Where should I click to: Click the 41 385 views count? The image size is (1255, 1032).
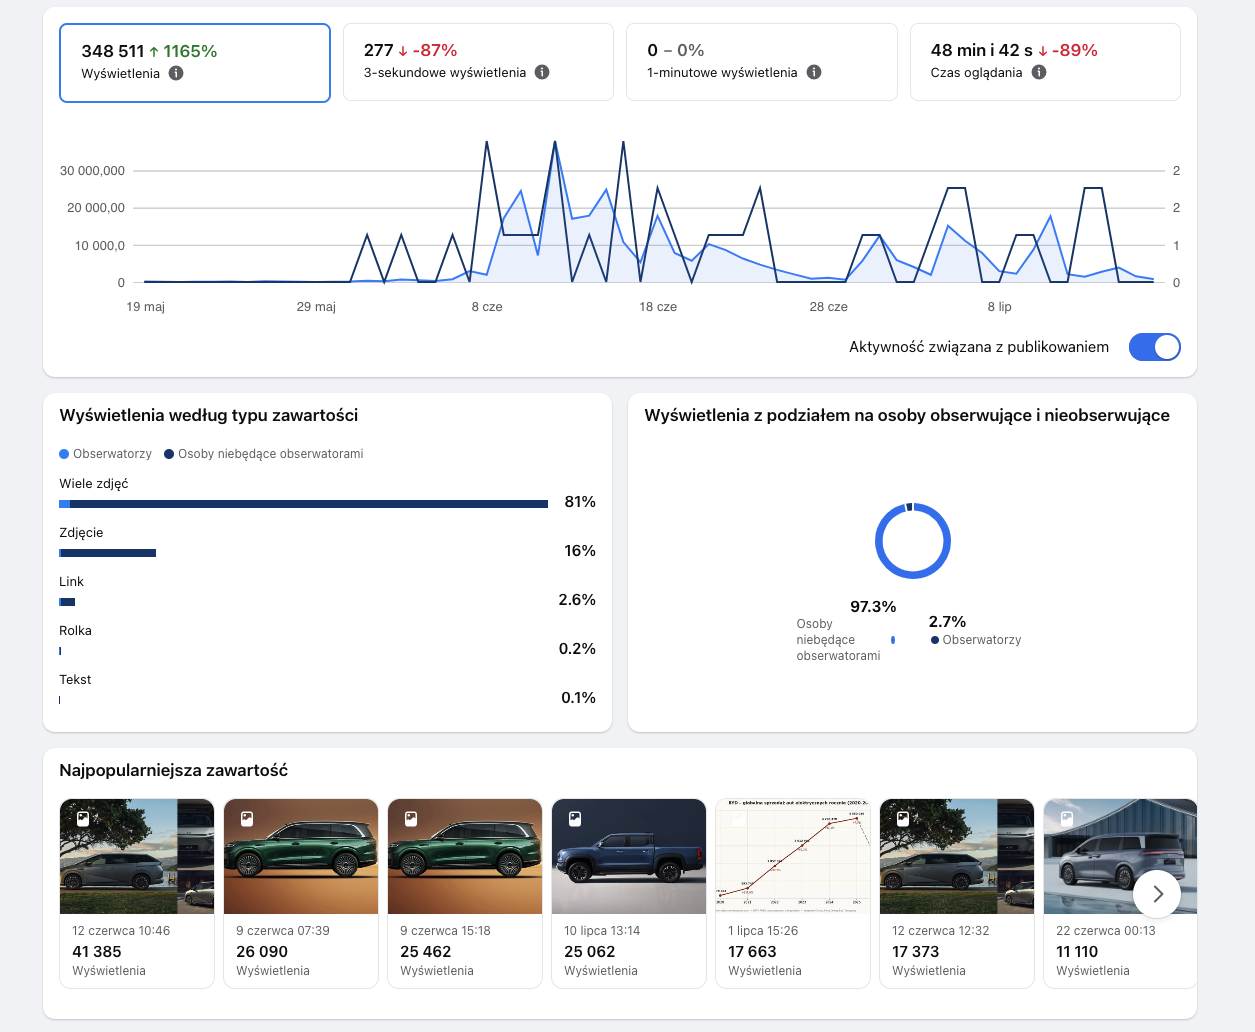[97, 952]
